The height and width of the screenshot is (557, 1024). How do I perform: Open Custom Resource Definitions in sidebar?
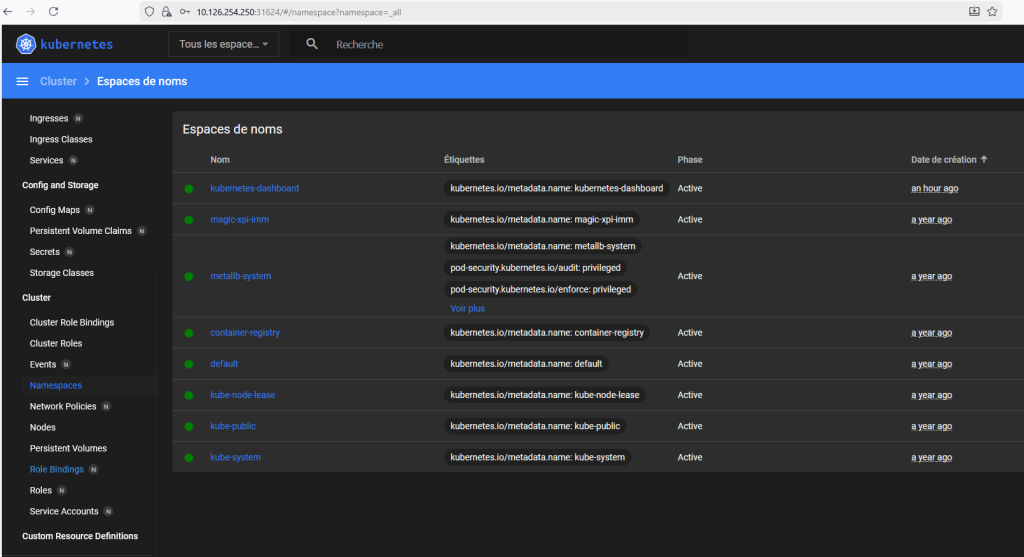[80, 536]
